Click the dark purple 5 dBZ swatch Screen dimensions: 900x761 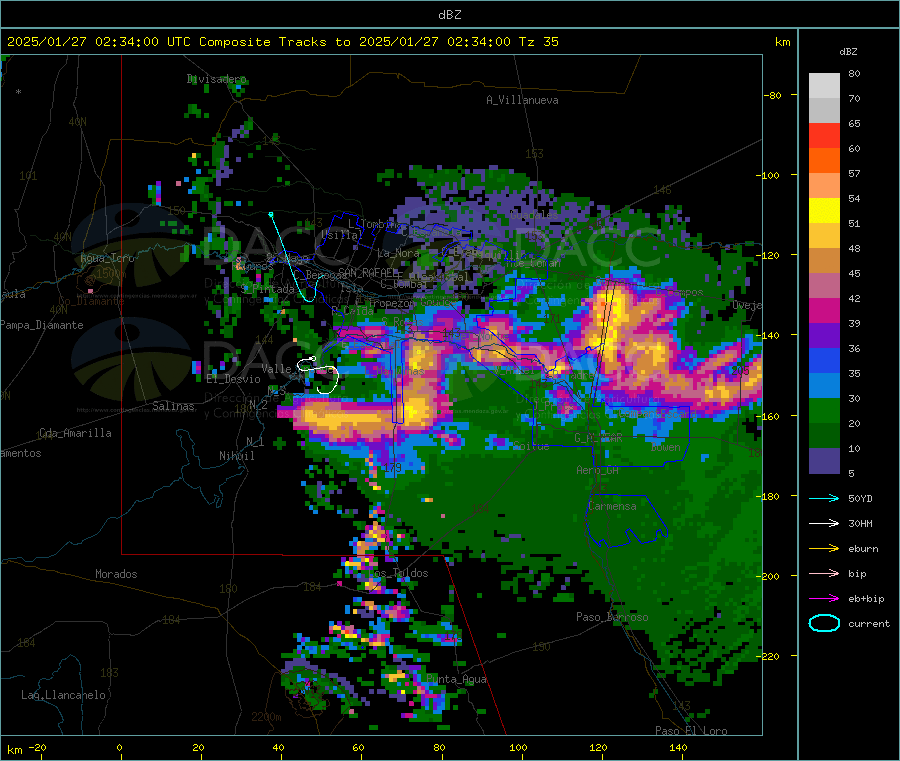coord(824,461)
